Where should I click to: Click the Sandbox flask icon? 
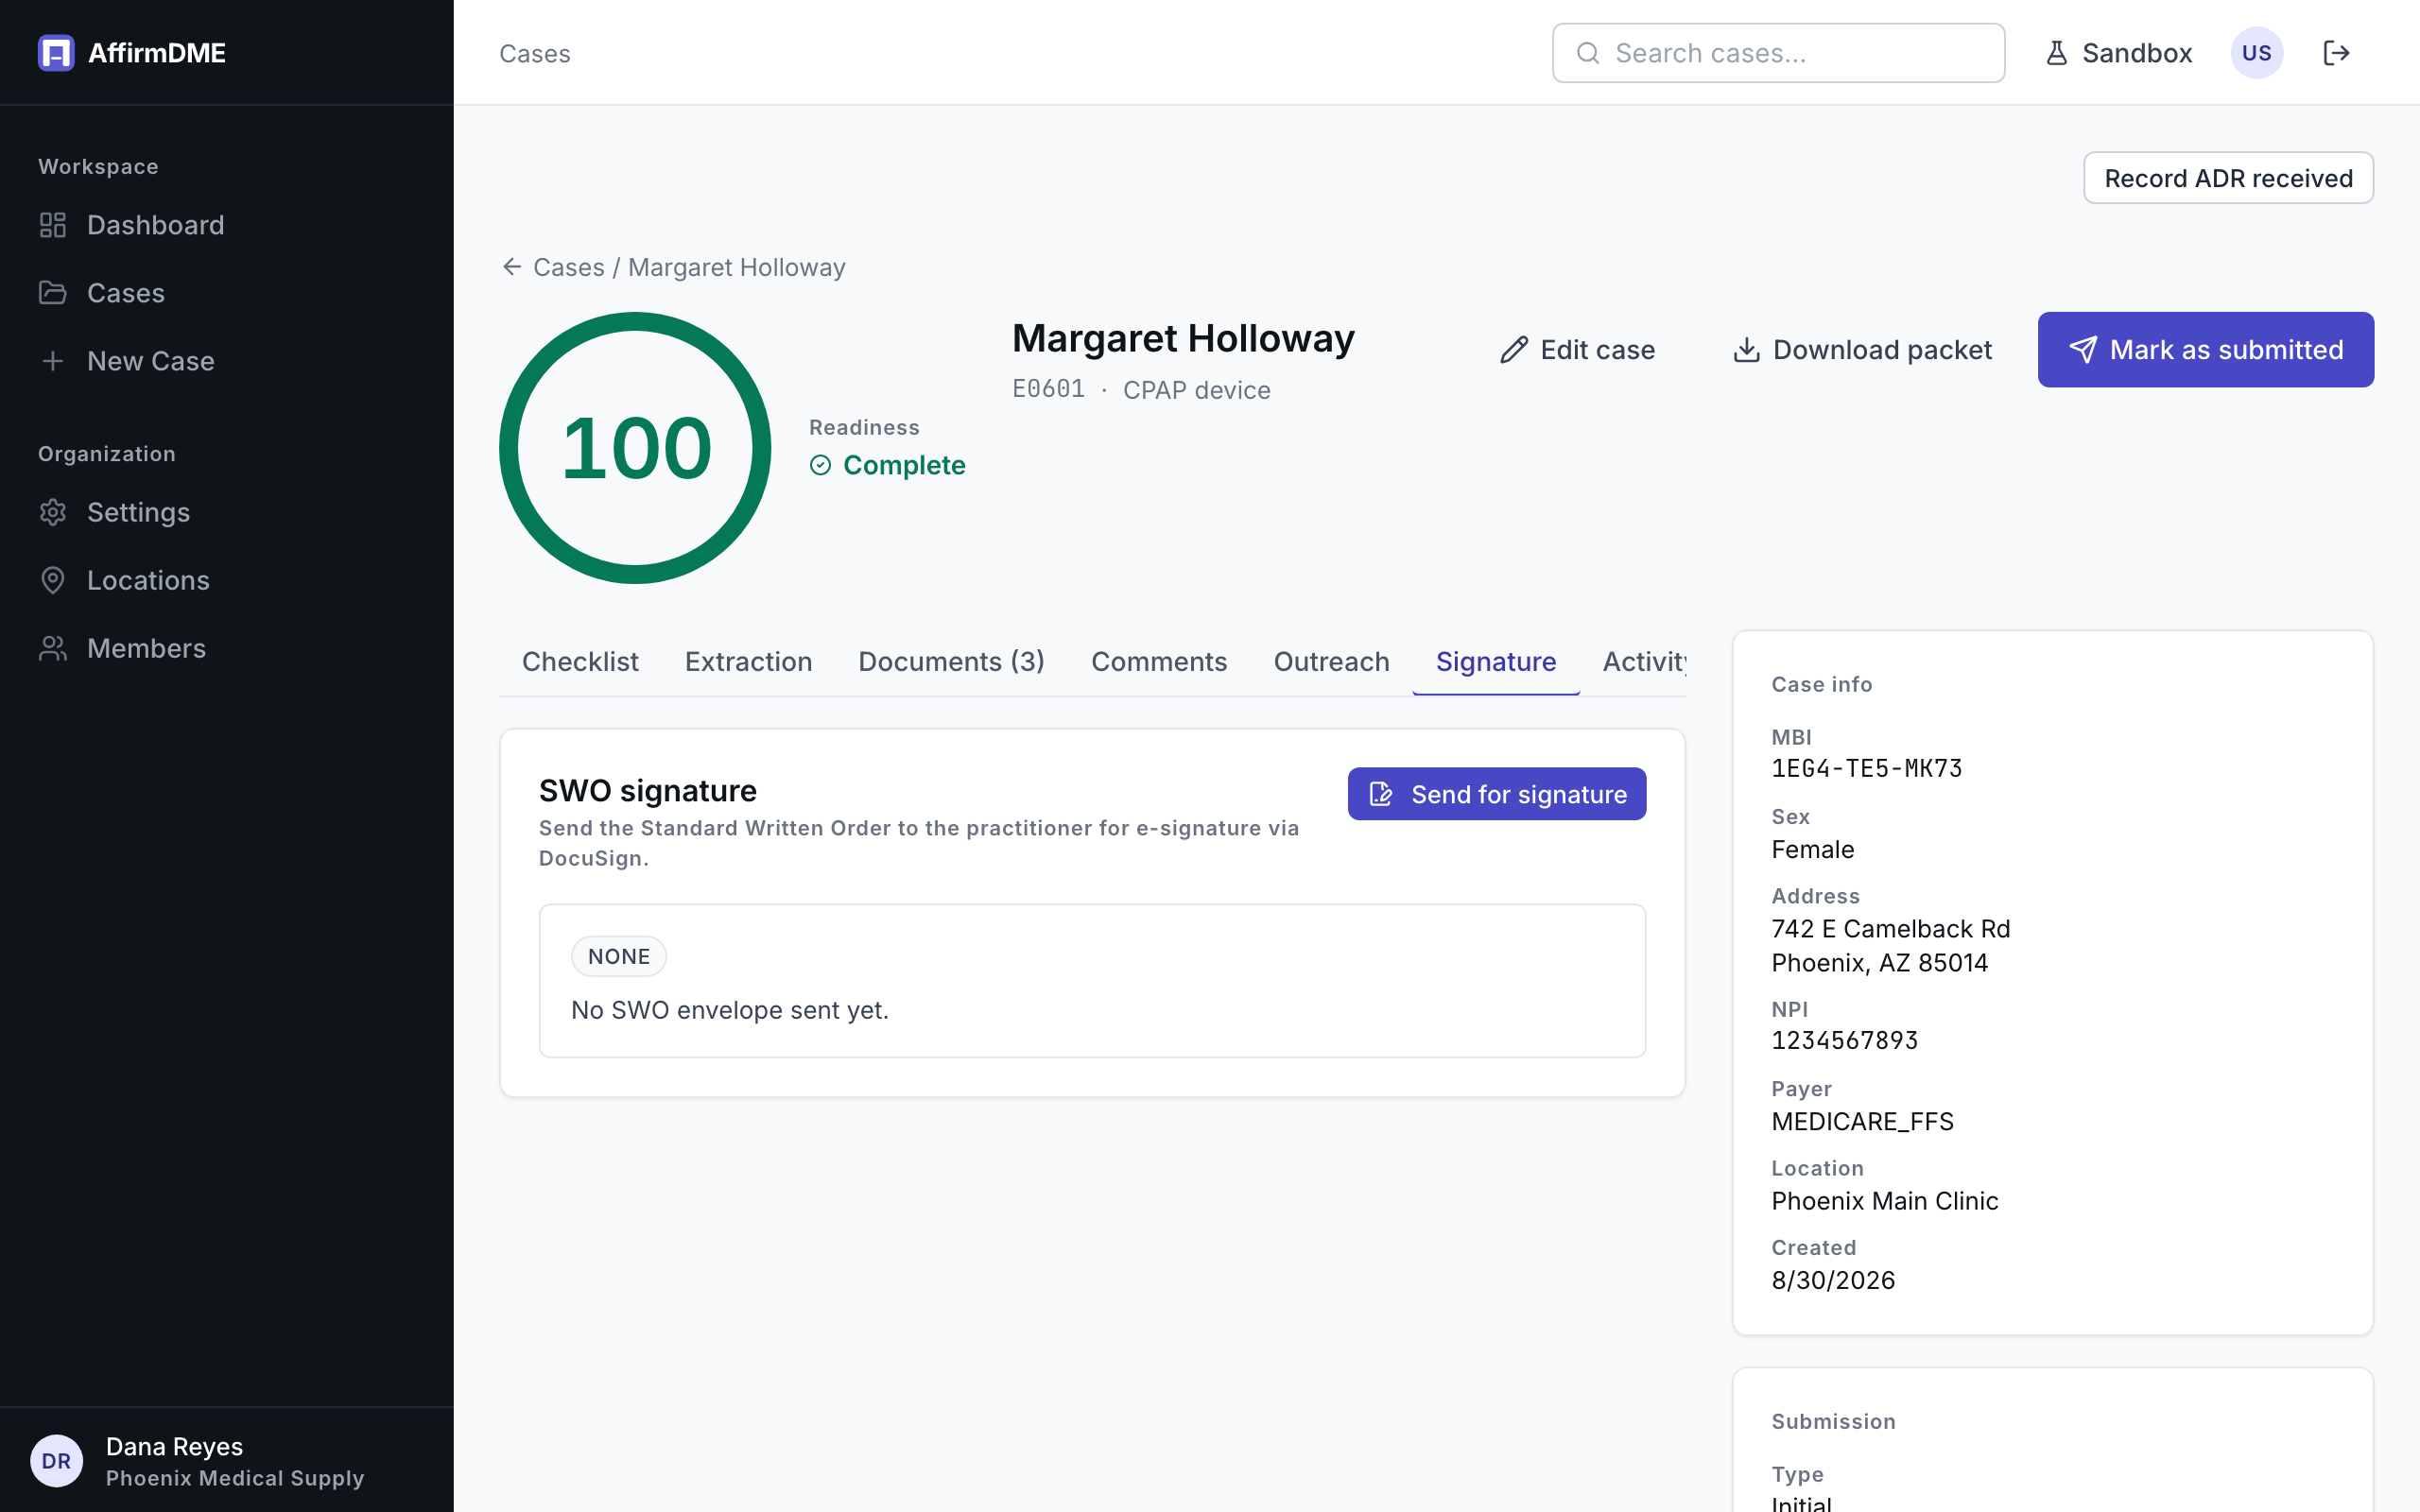2057,53
